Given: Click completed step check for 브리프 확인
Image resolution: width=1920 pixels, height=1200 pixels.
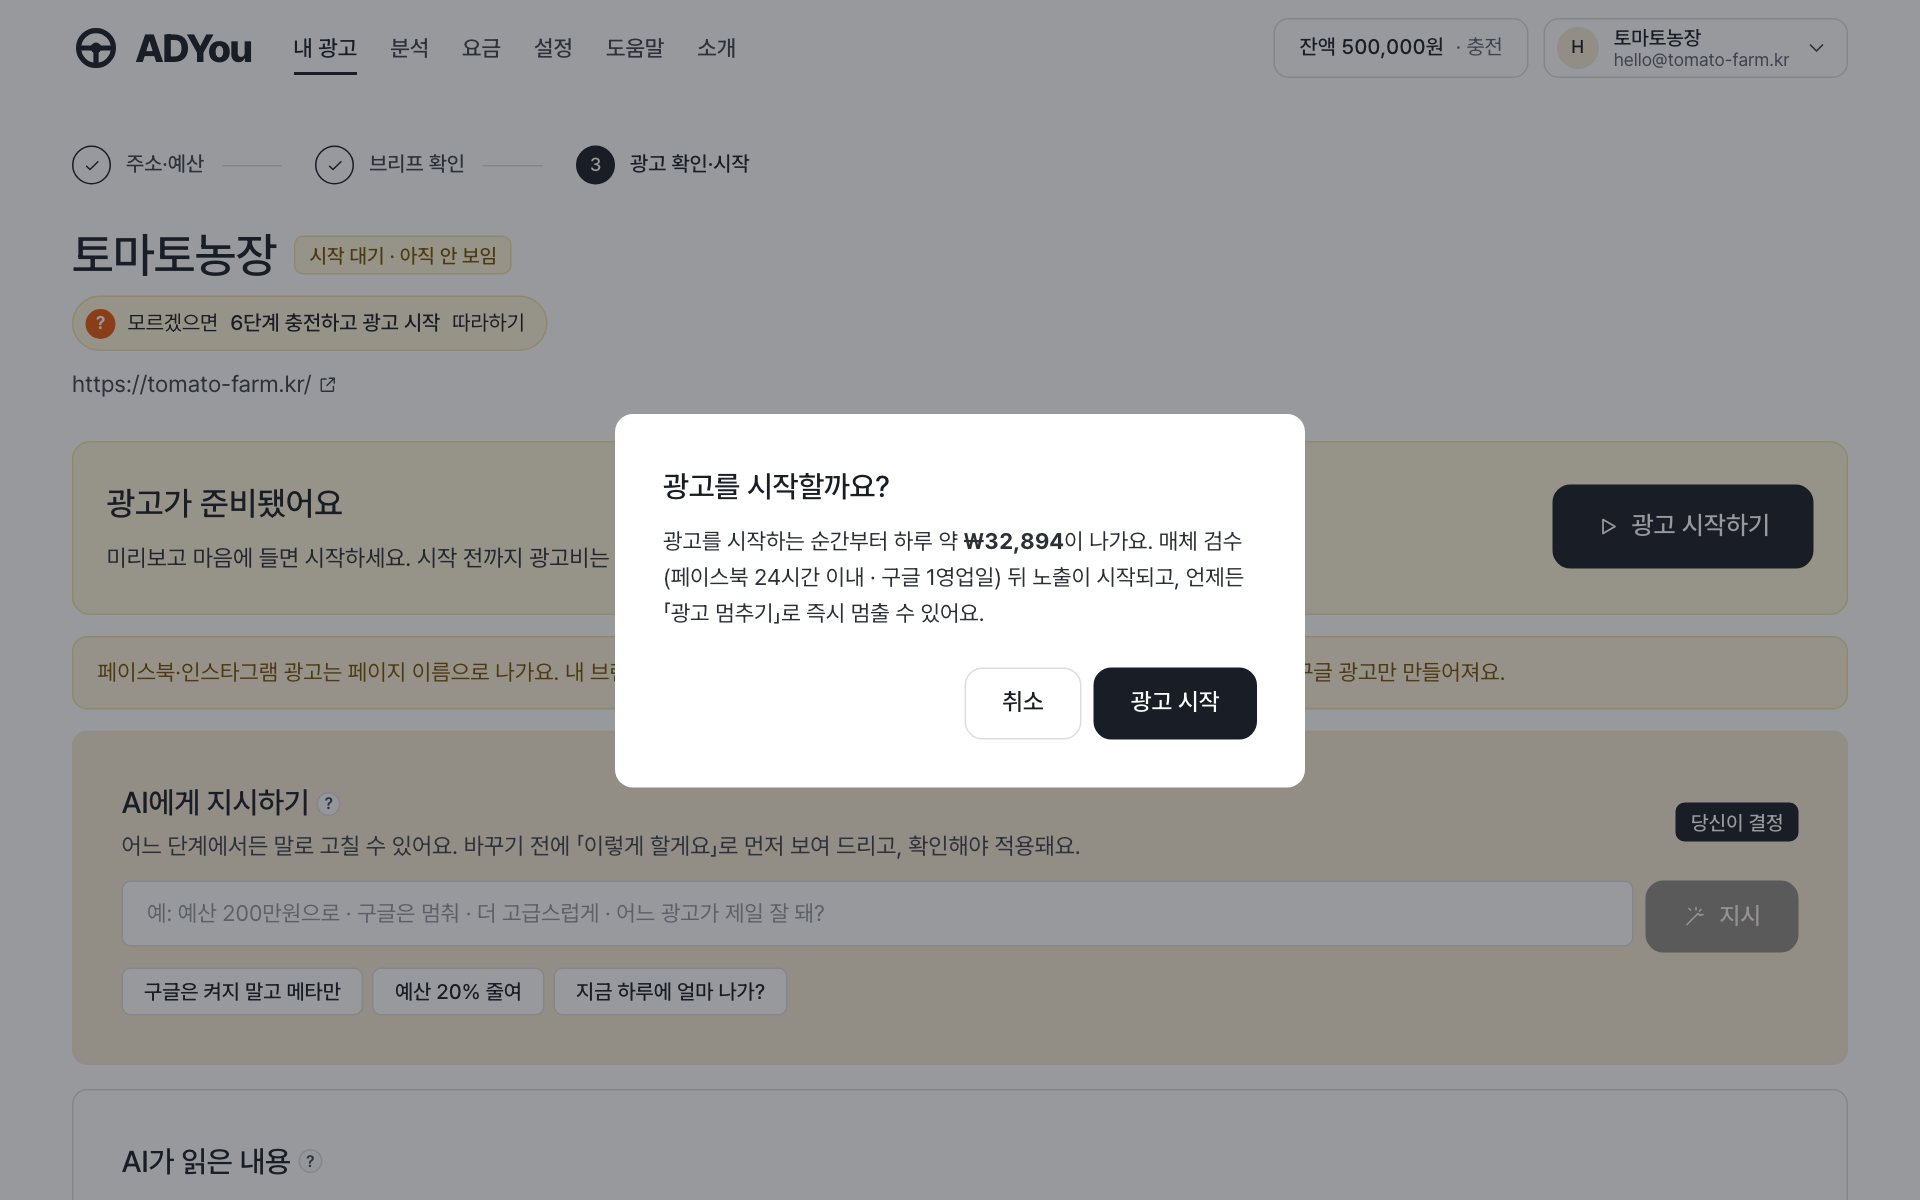Looking at the screenshot, I should [334, 164].
